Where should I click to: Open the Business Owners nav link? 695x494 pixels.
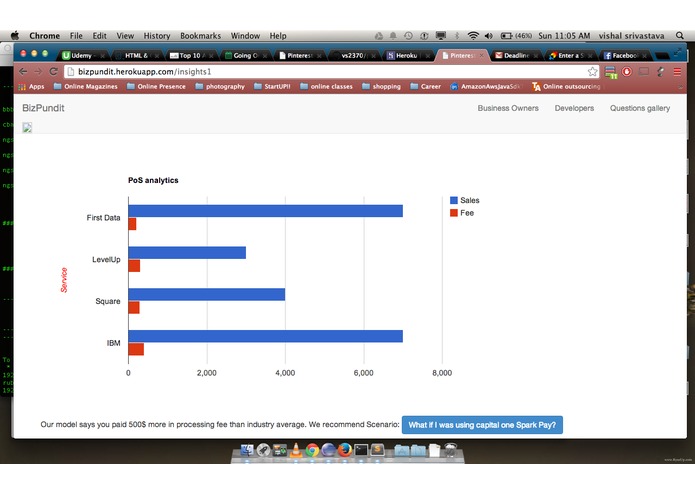click(x=508, y=108)
